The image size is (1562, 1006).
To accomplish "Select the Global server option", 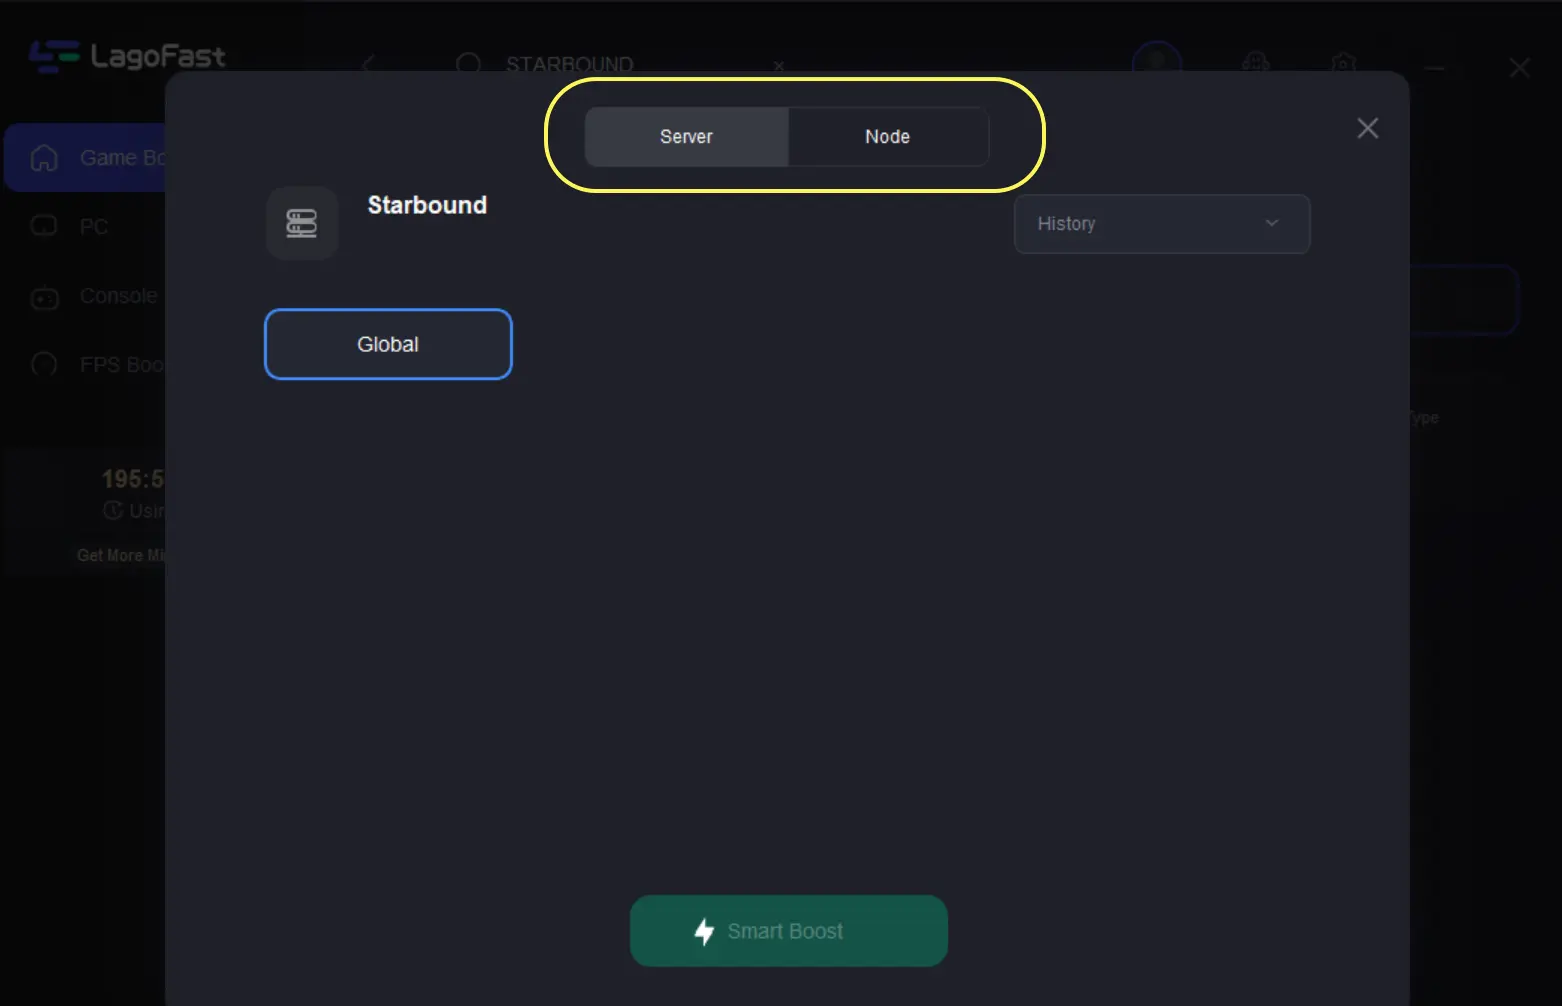I will point(388,344).
